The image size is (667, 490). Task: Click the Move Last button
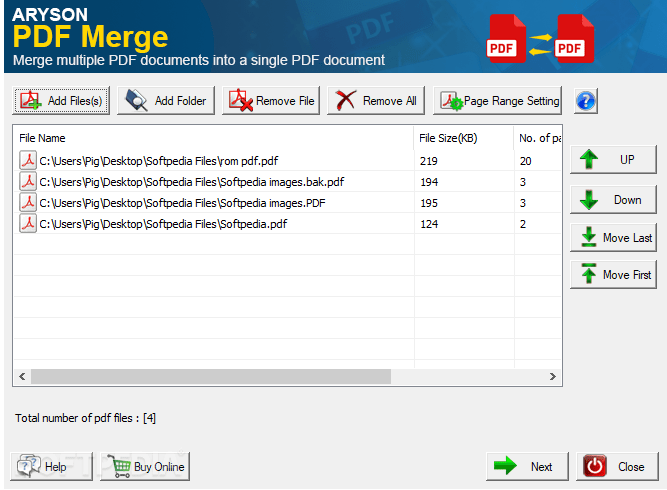613,237
